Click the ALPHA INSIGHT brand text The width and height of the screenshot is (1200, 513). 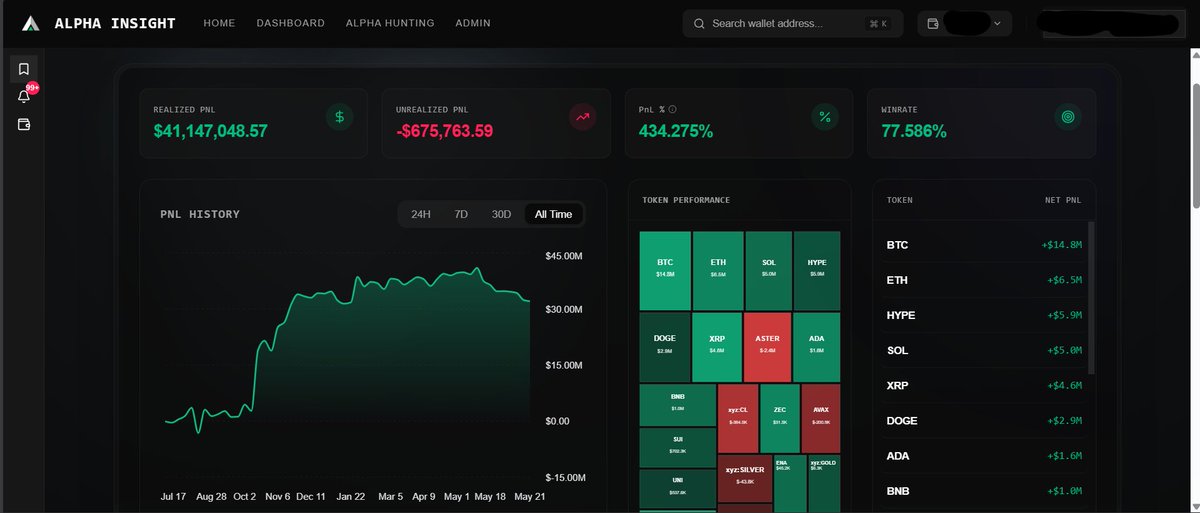115,23
